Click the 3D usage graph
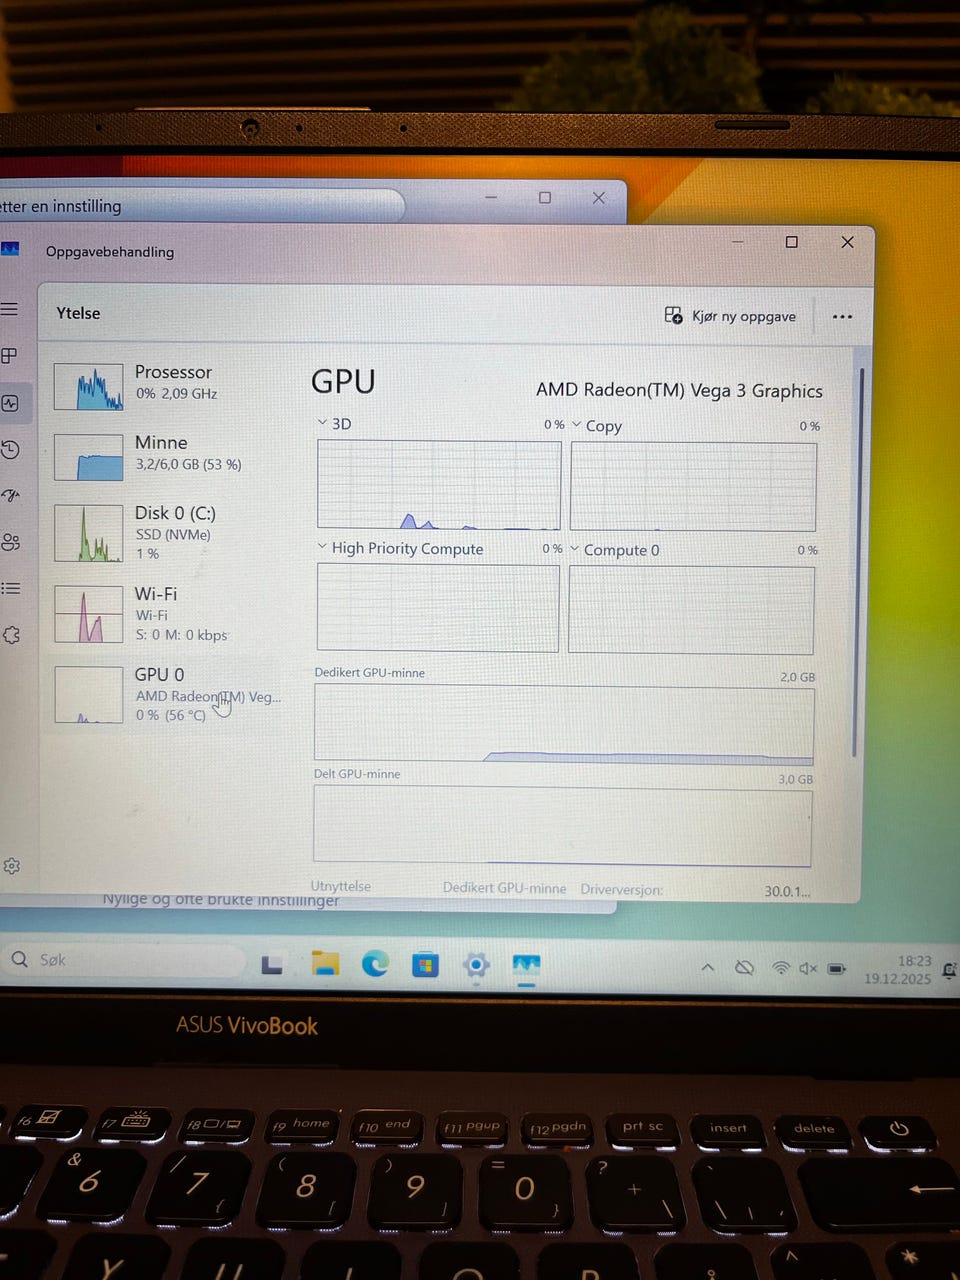Image resolution: width=960 pixels, height=1280 pixels. 439,484
